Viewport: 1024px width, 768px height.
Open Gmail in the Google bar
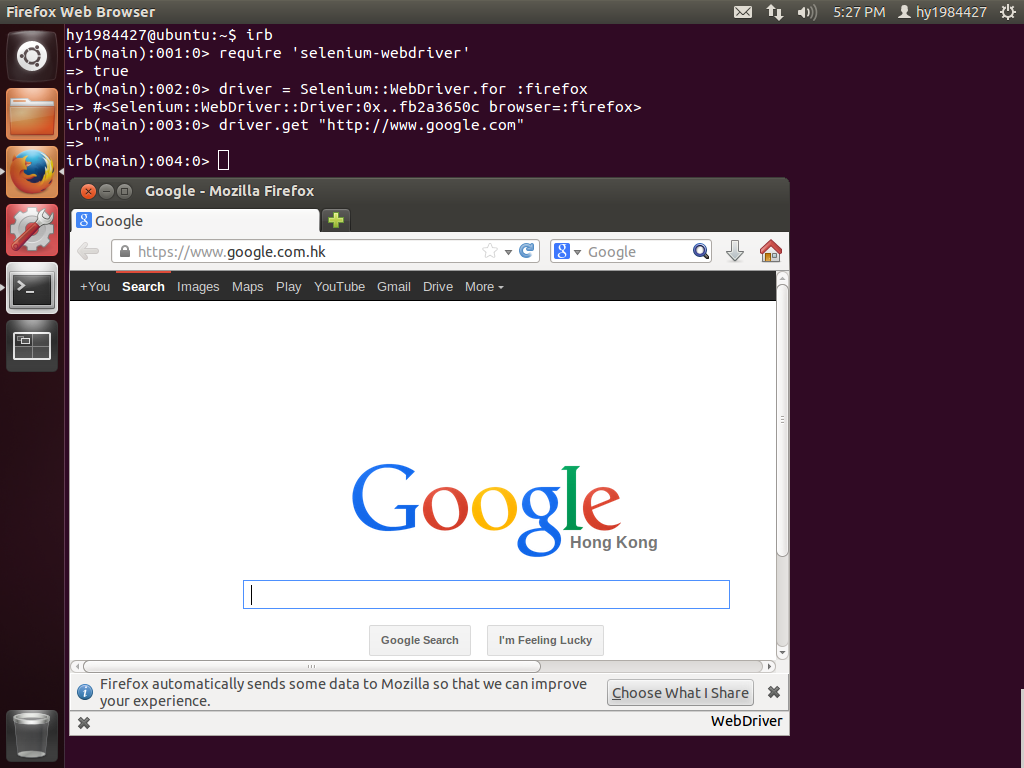click(394, 287)
